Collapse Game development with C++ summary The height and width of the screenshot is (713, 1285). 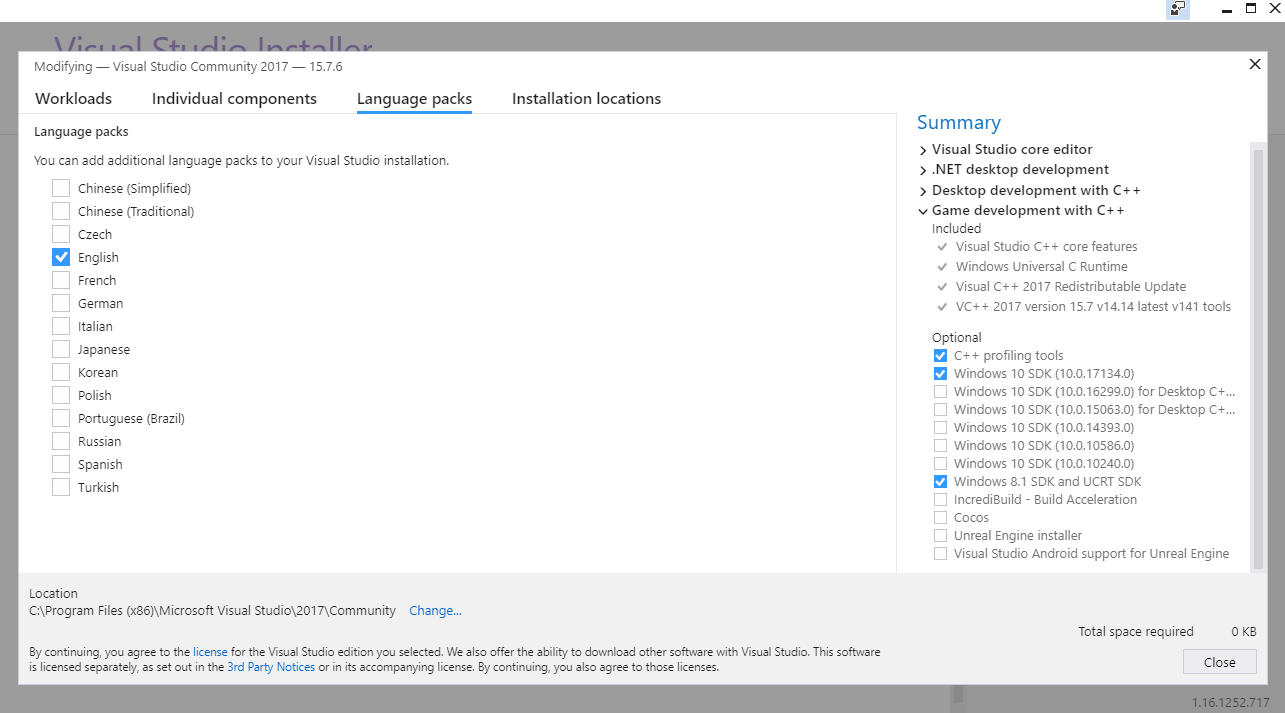[x=923, y=211]
